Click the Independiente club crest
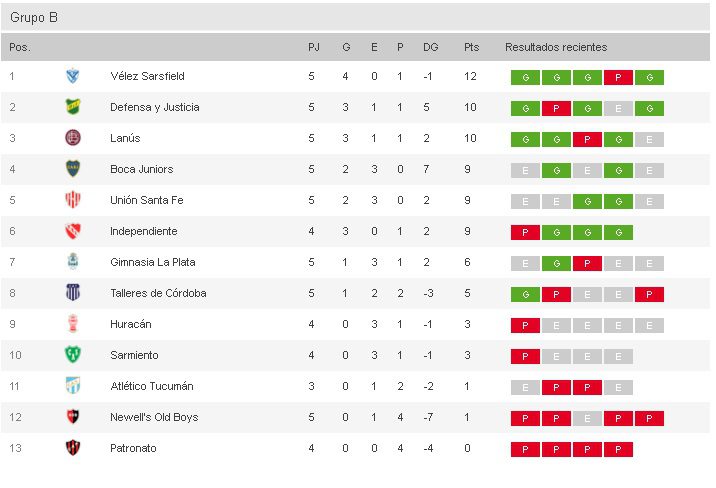Screen dimensions: 716x488 [x=72, y=231]
